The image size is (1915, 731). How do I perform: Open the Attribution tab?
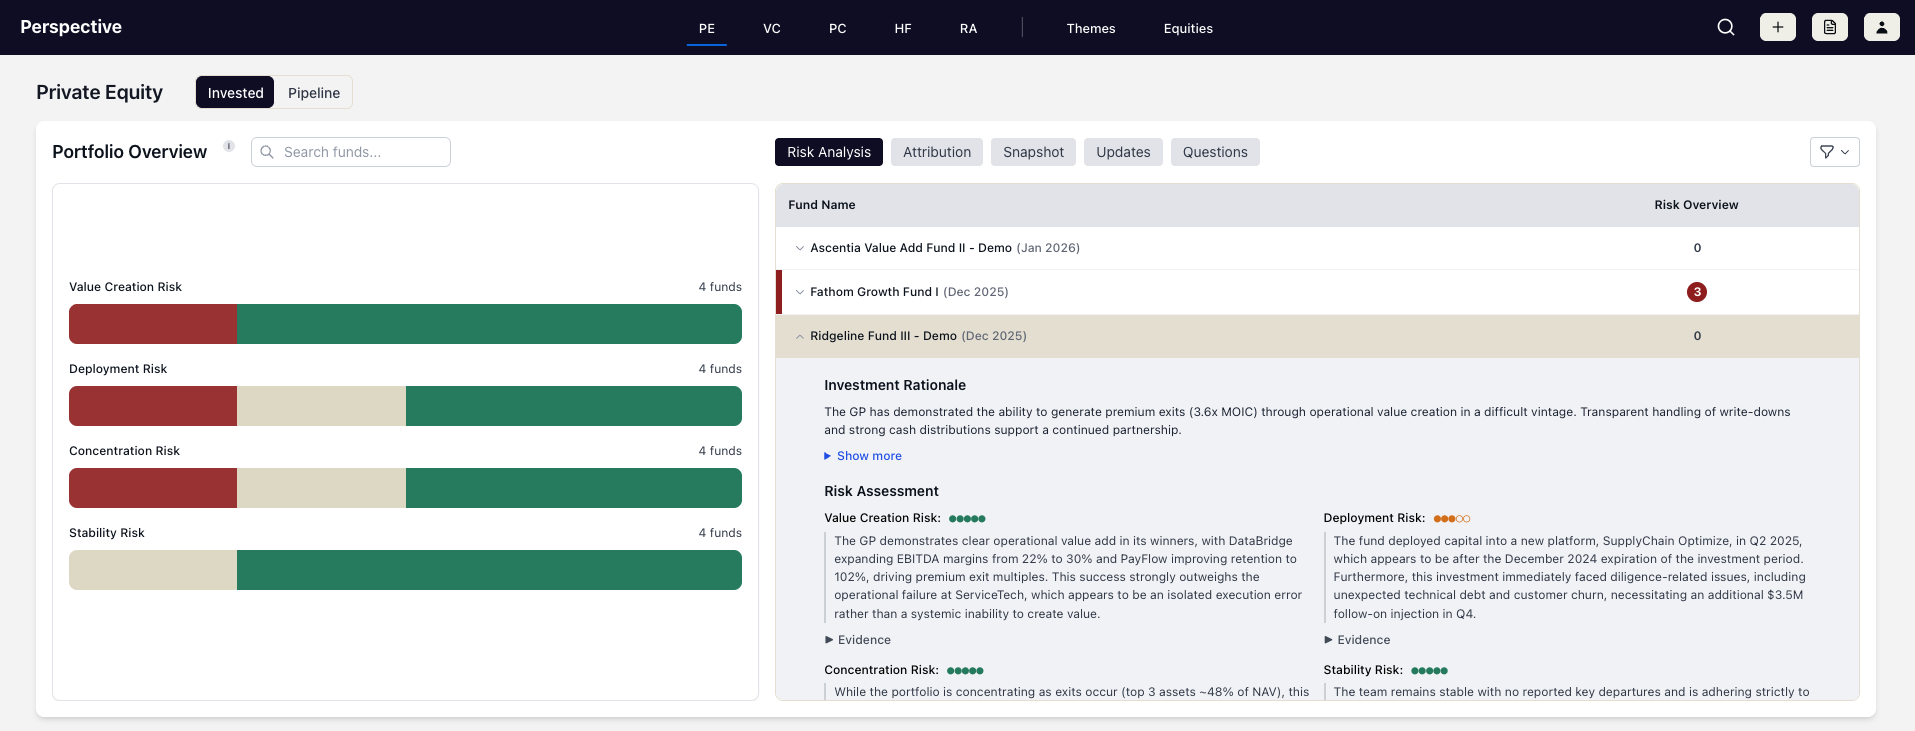936,152
